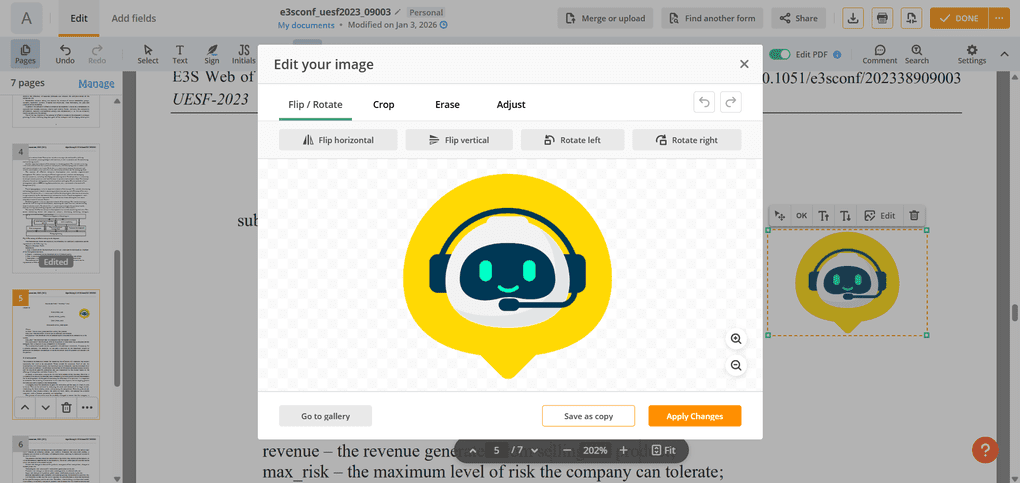
Task: Click Merge or upload button
Action: tap(605, 18)
